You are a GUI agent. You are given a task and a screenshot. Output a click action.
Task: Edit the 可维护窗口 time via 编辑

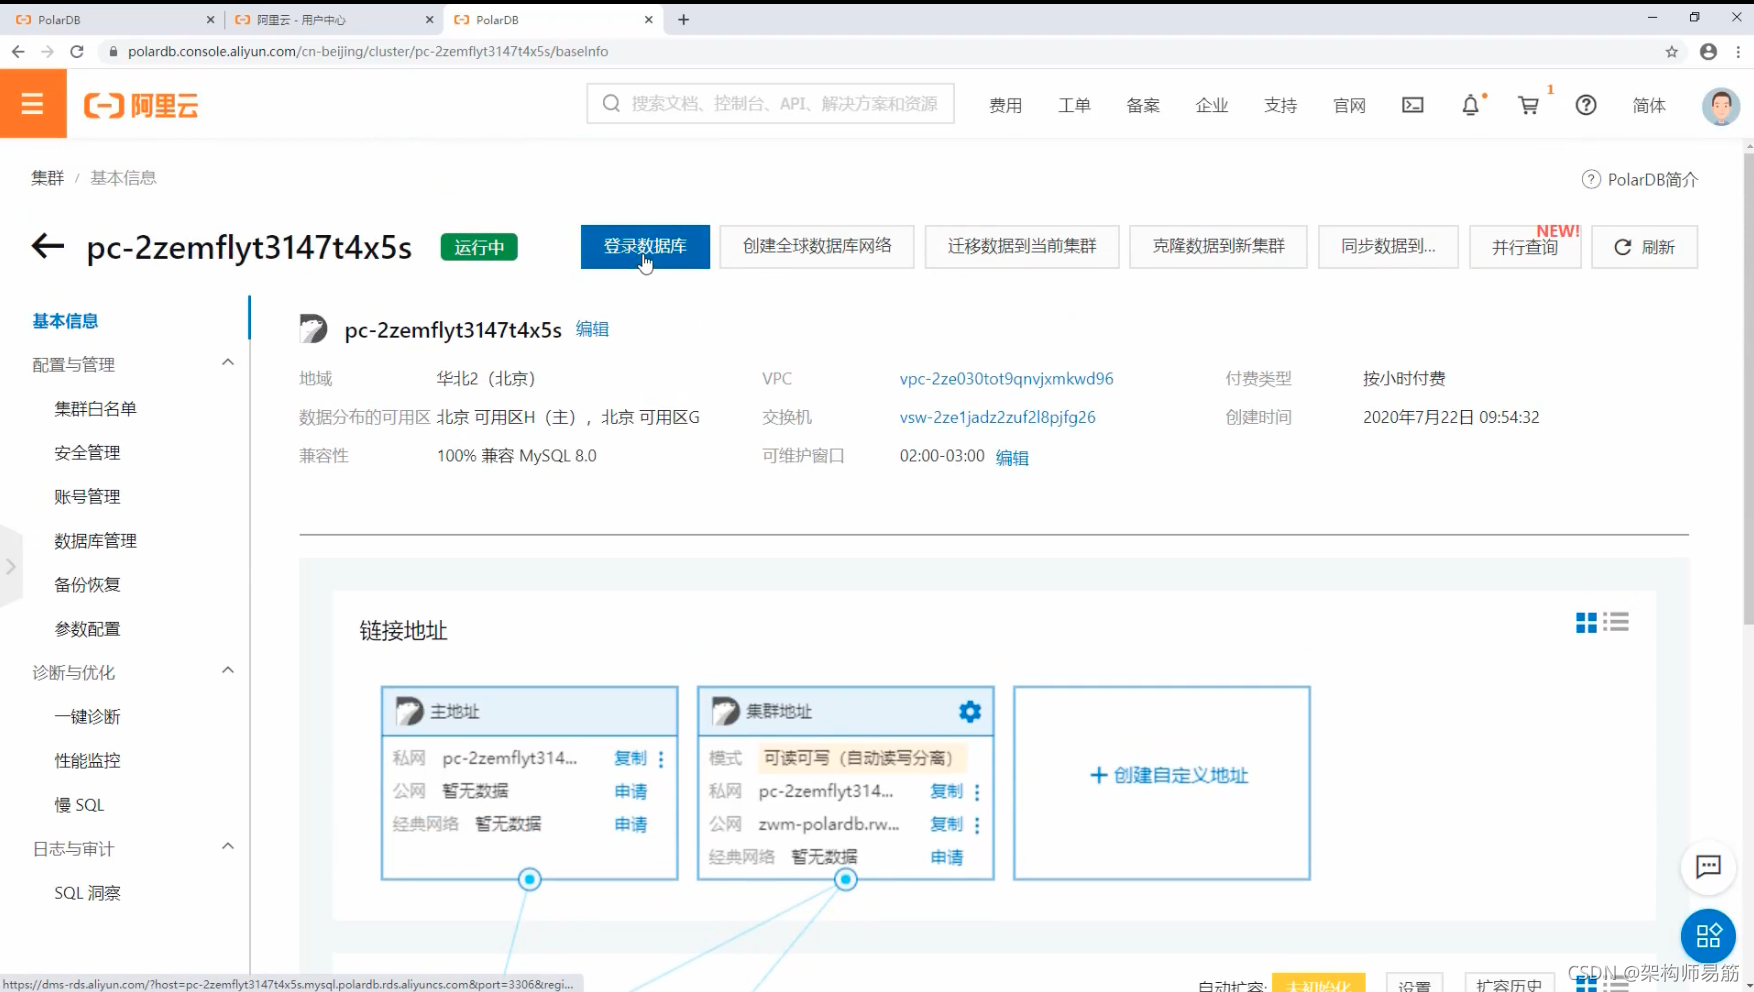1012,457
